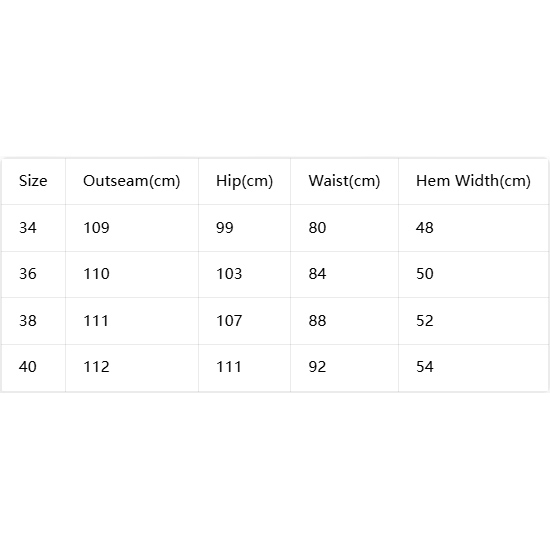Select hem width value 48

(x=425, y=228)
